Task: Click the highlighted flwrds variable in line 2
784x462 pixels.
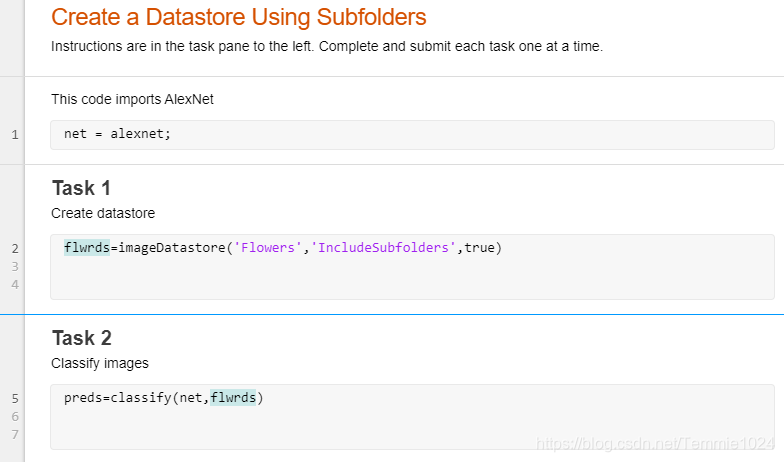Action: click(x=86, y=248)
